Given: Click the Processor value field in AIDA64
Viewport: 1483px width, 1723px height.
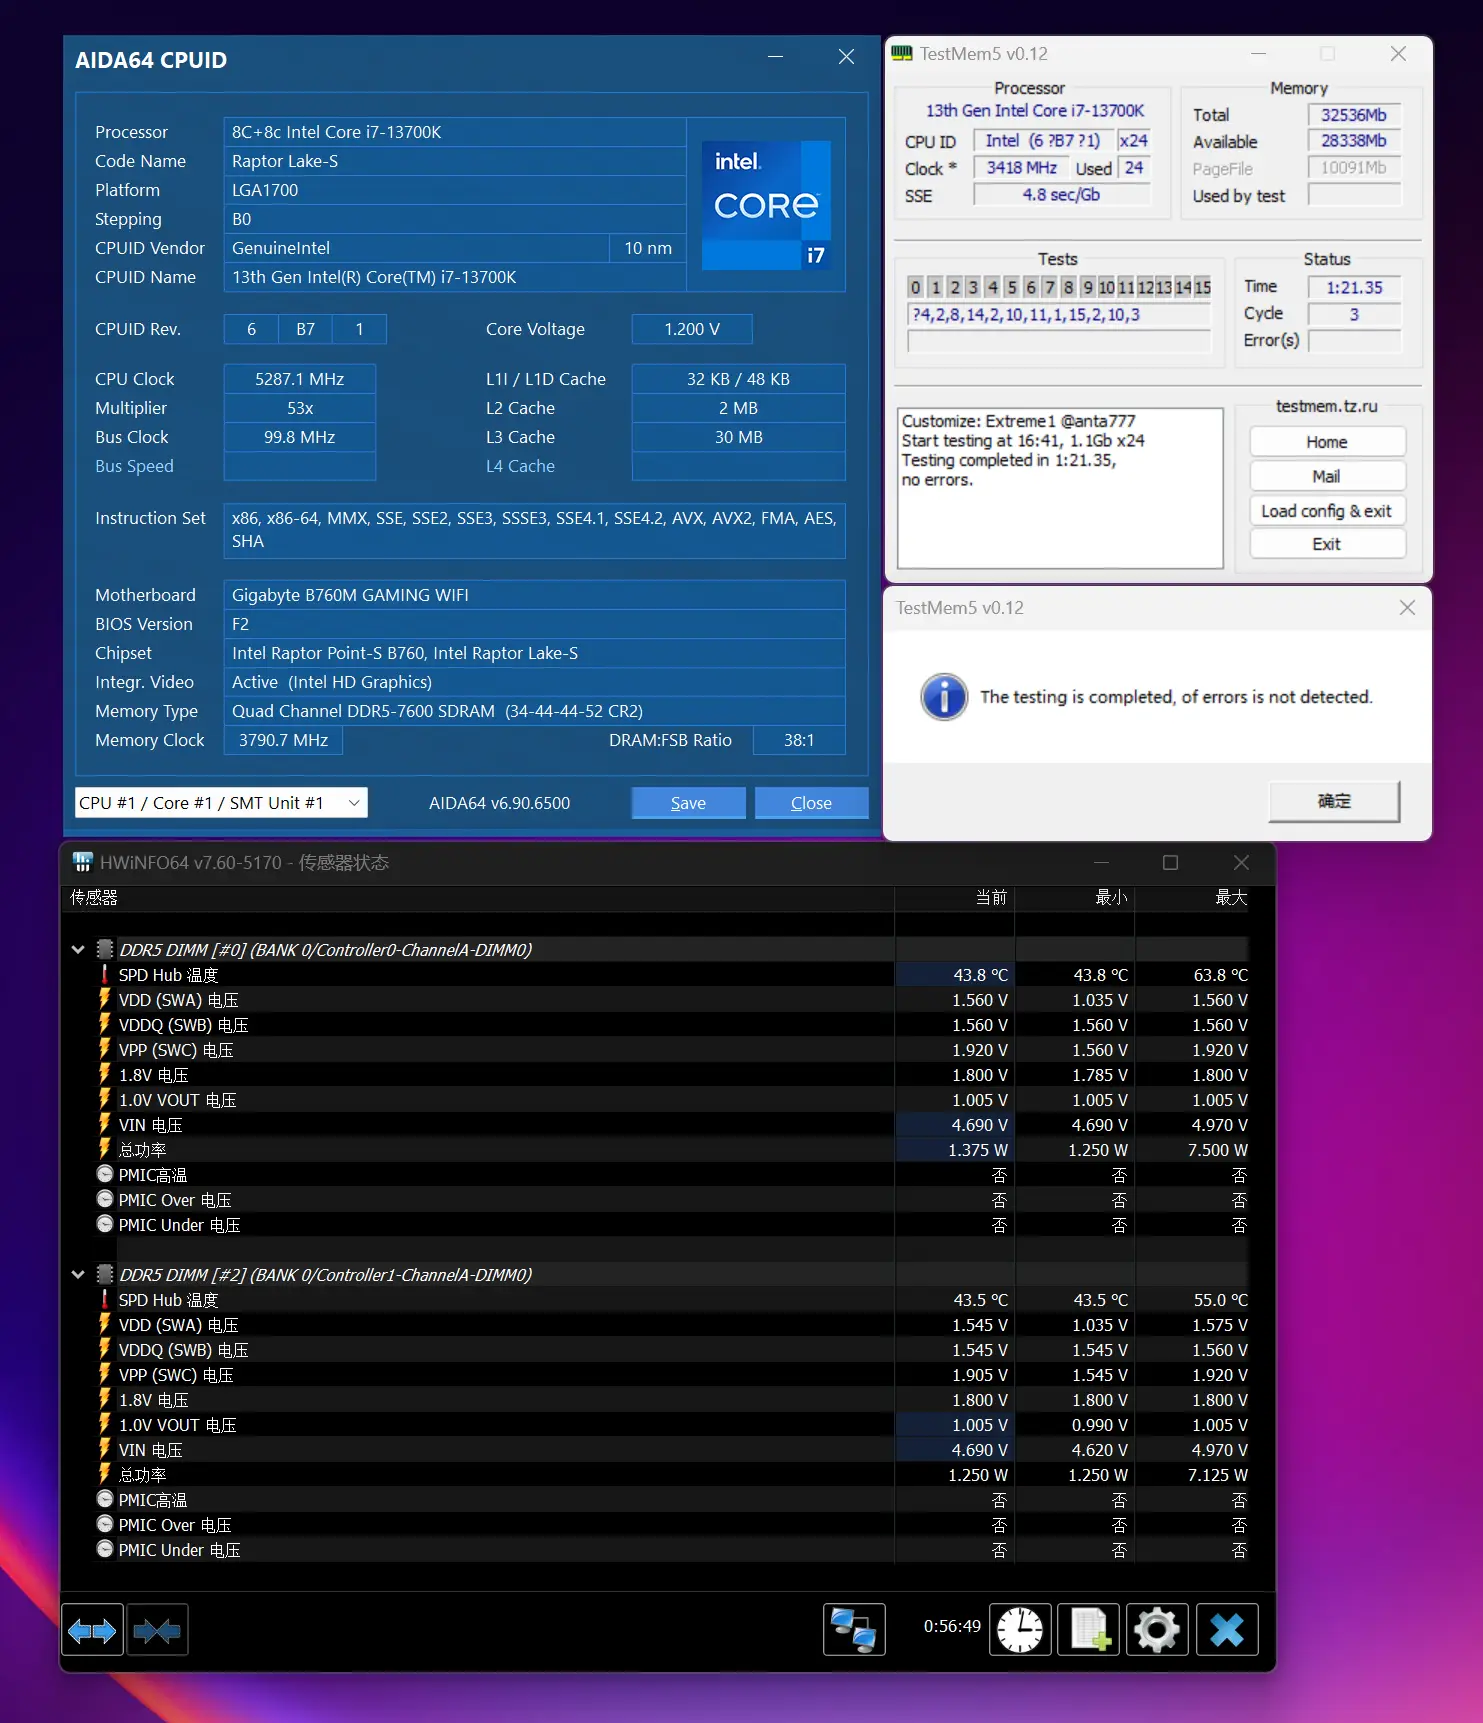Looking at the screenshot, I should [x=455, y=132].
